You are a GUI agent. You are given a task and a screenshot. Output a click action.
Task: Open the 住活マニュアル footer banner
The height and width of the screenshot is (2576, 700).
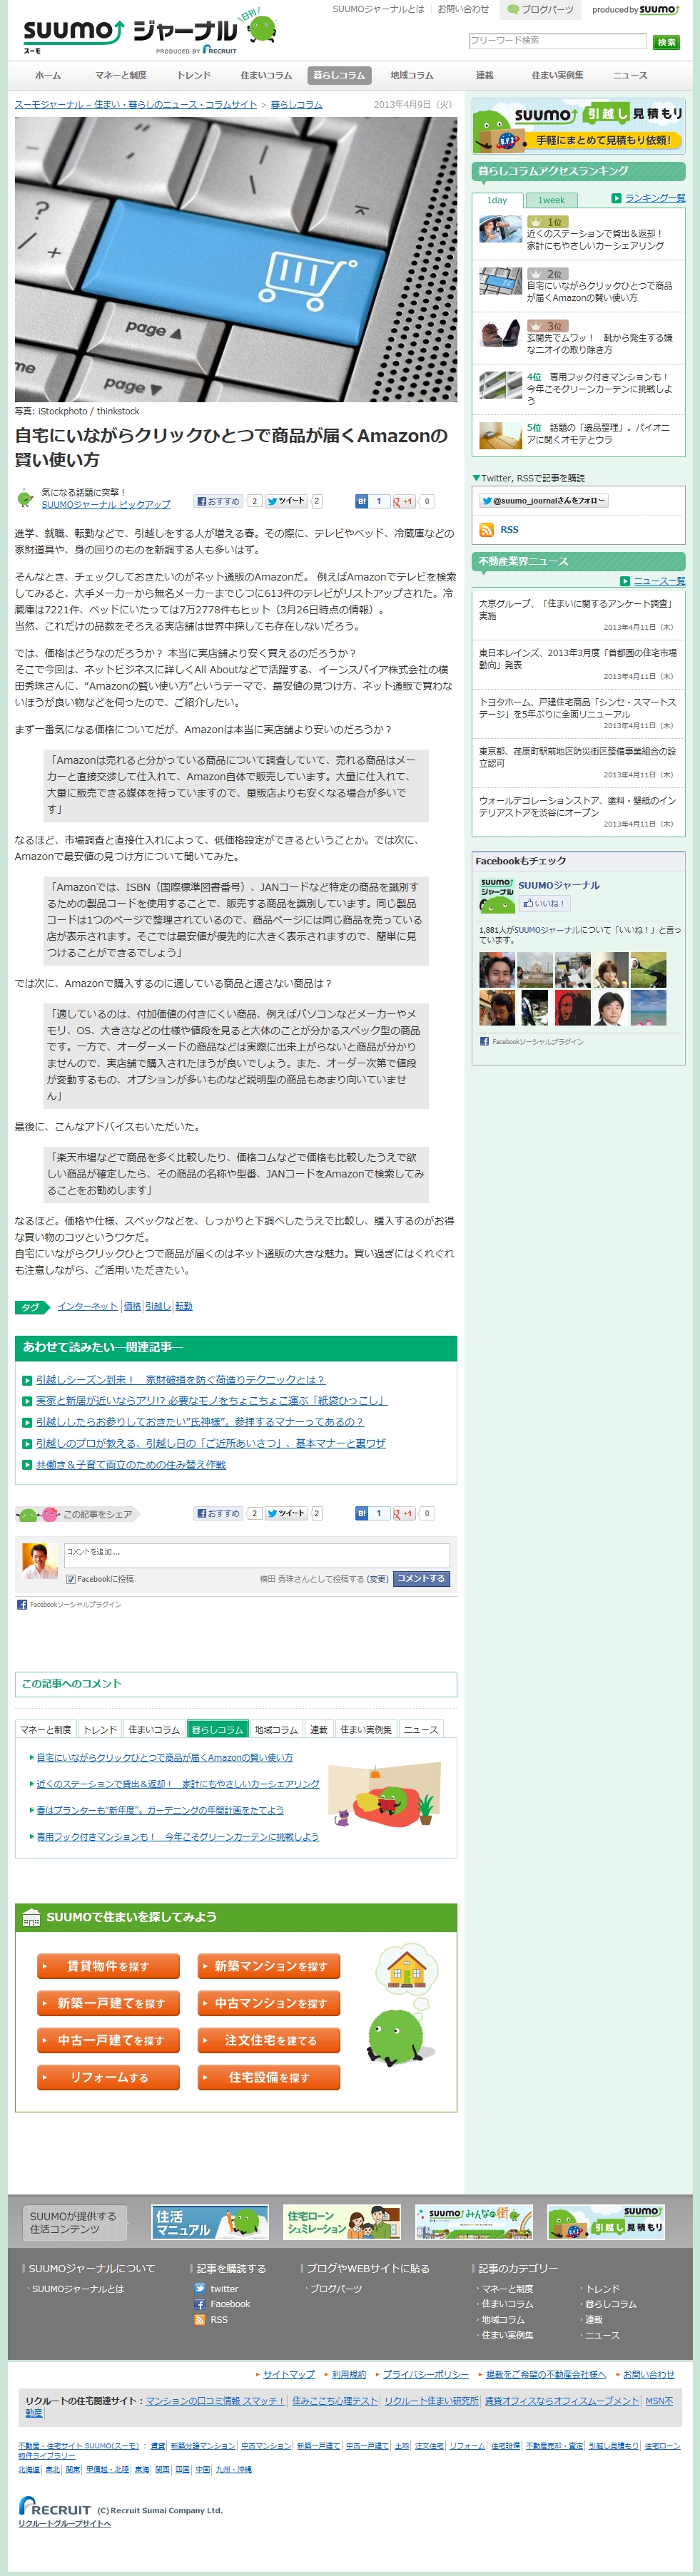(211, 2223)
